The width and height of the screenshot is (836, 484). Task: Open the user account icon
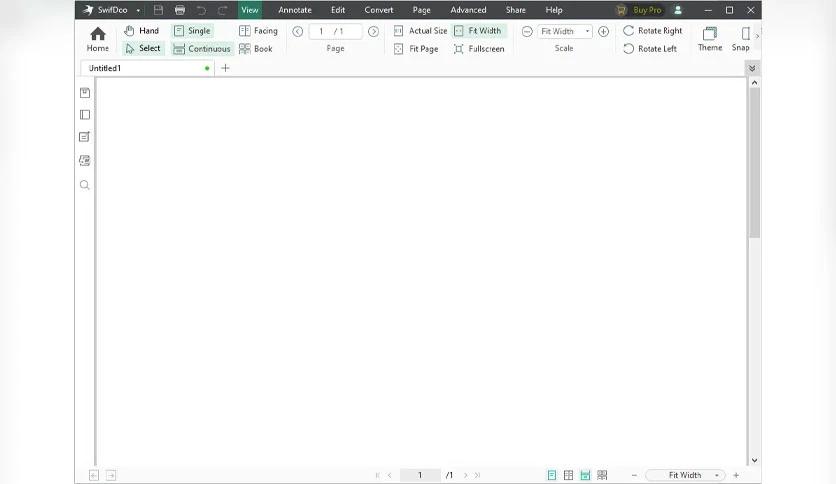678,10
